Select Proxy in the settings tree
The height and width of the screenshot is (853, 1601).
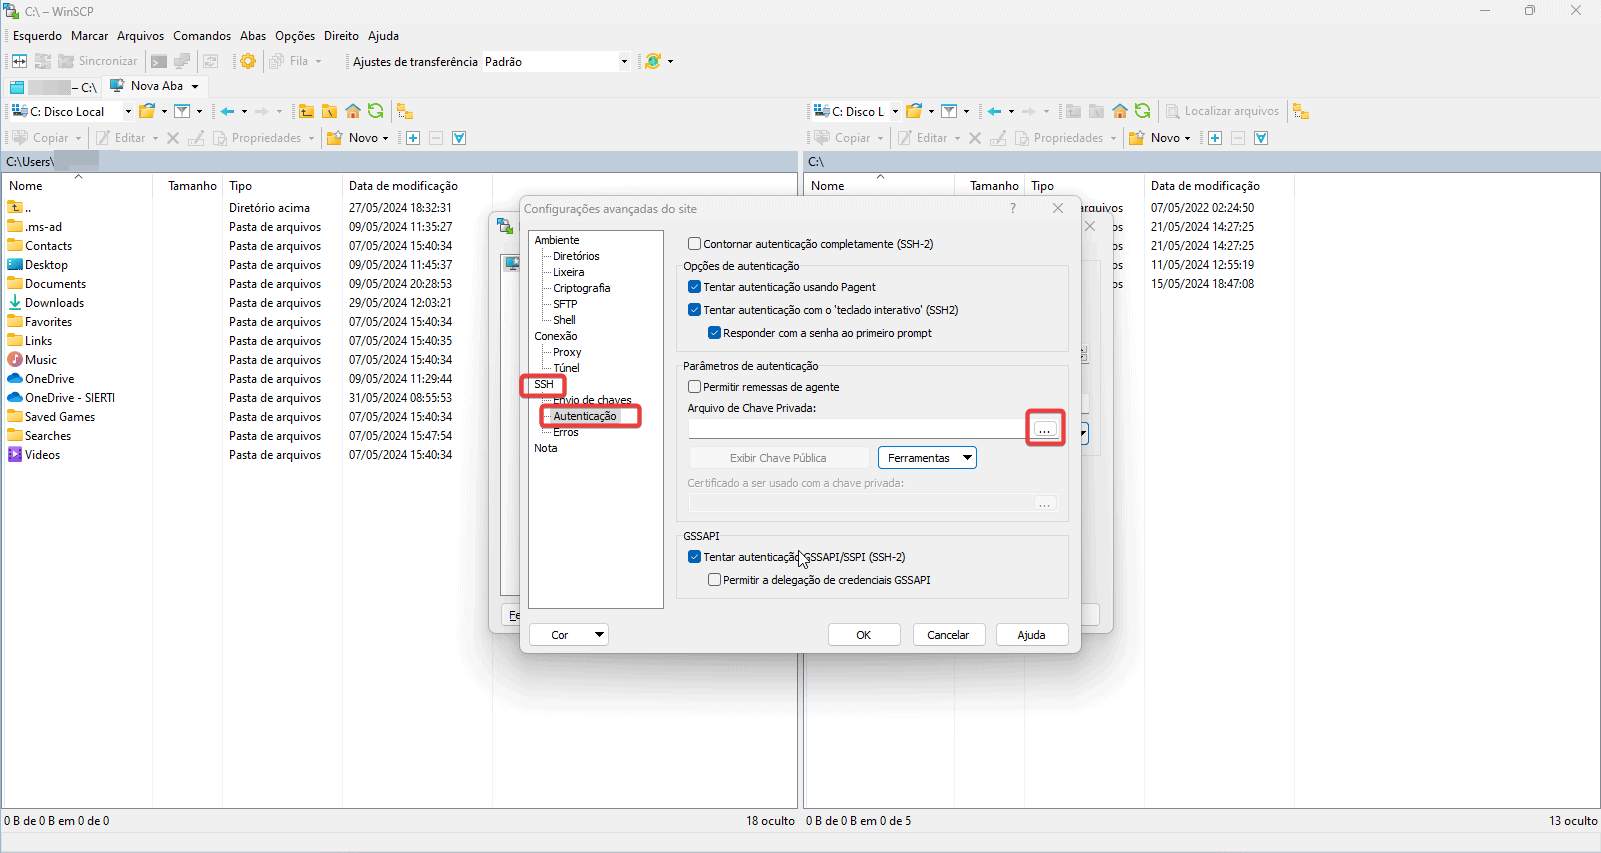pyautogui.click(x=567, y=352)
